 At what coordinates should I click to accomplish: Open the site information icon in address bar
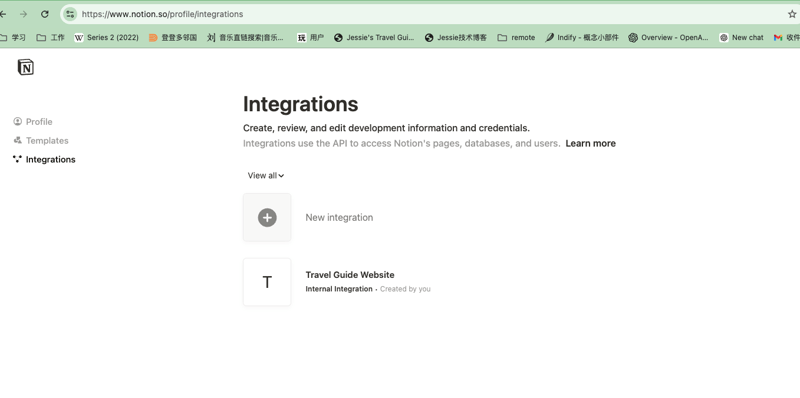pyautogui.click(x=70, y=14)
